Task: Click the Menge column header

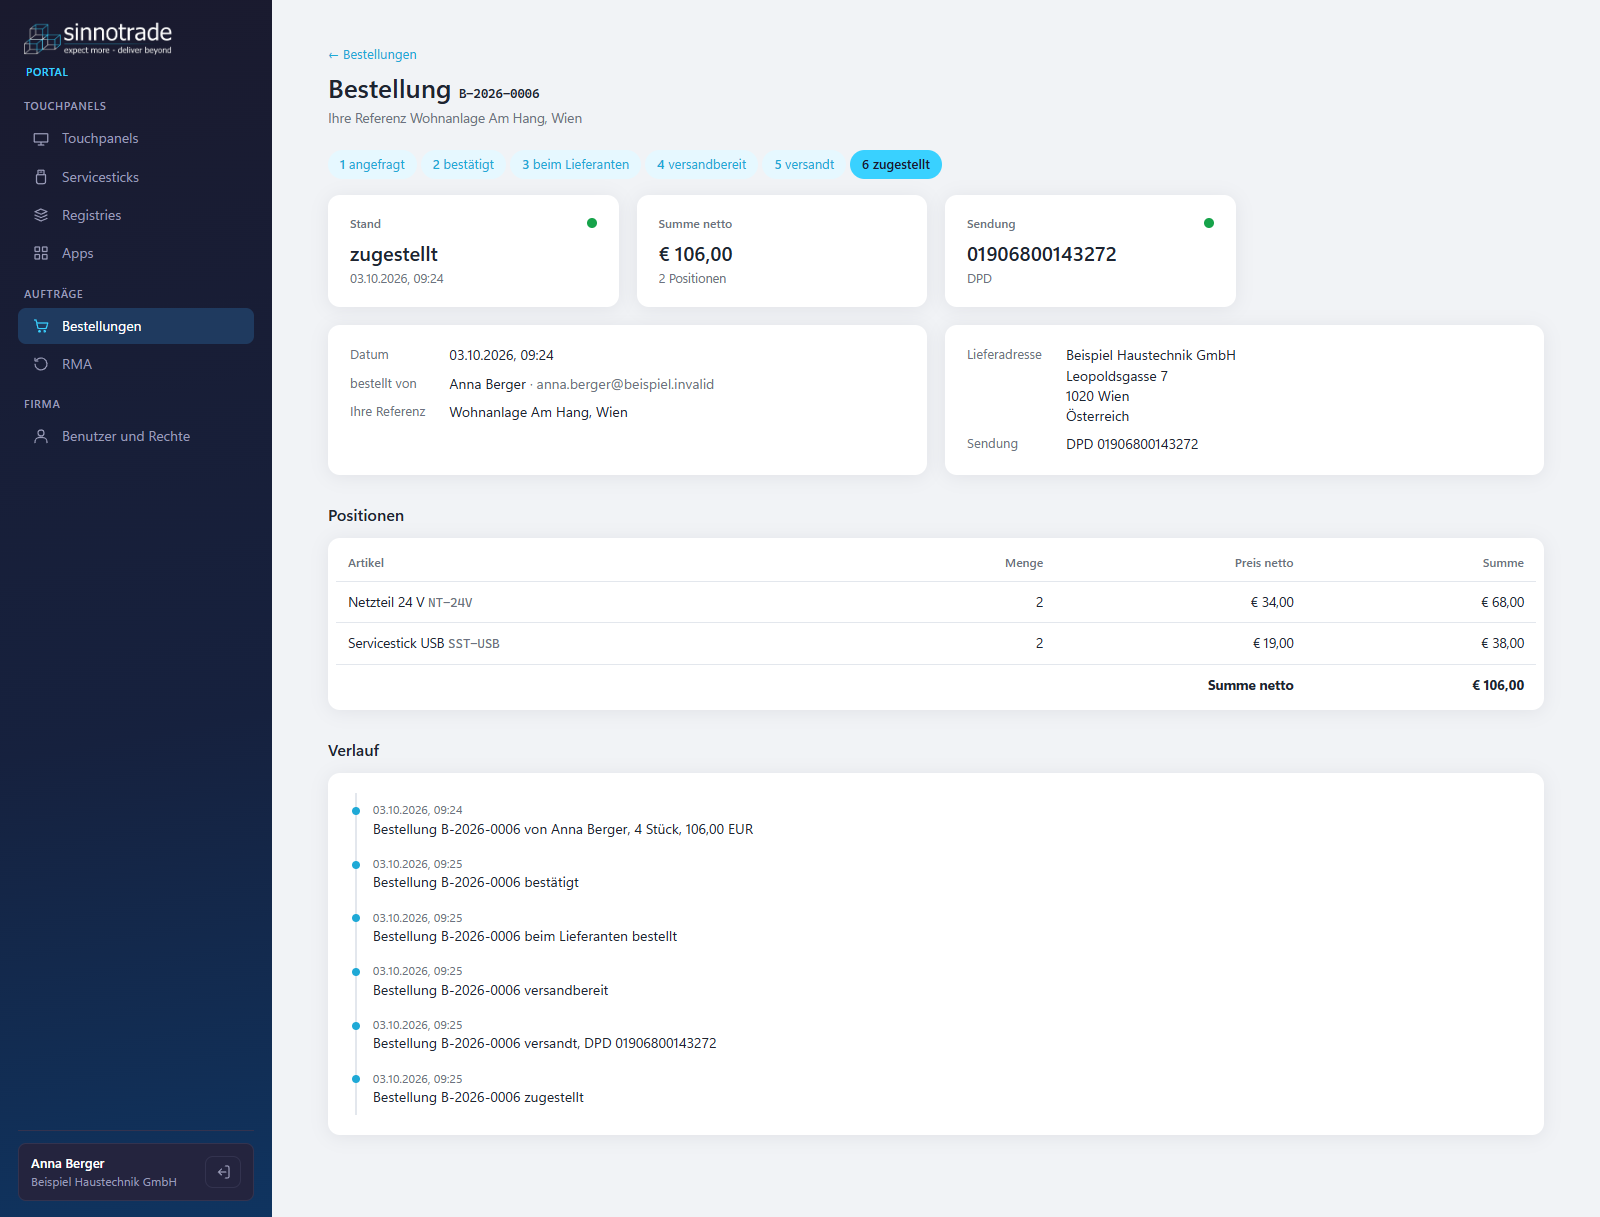Action: pos(1024,563)
